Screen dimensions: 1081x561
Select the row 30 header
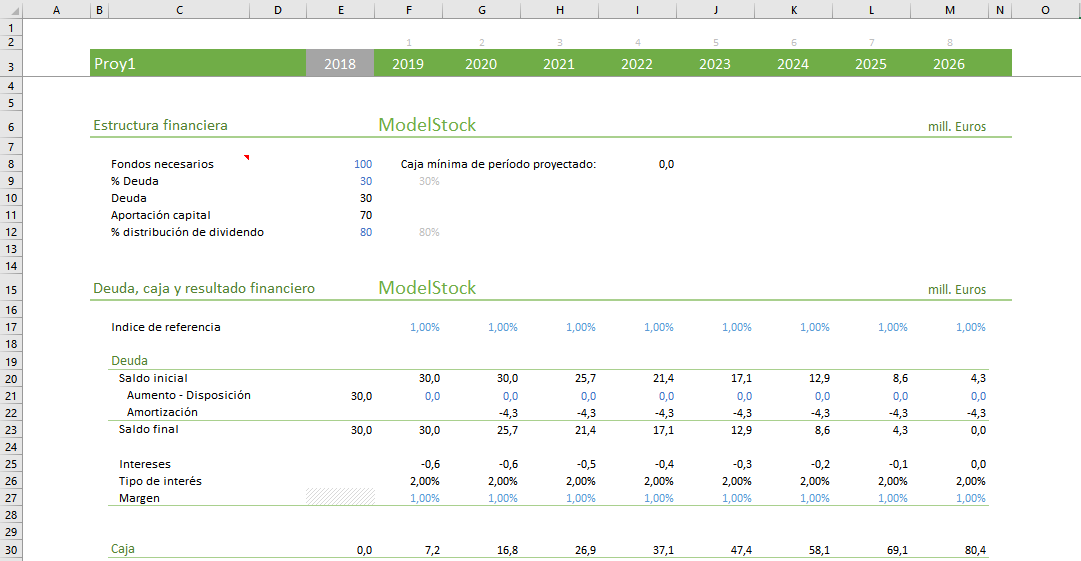click(x=10, y=550)
